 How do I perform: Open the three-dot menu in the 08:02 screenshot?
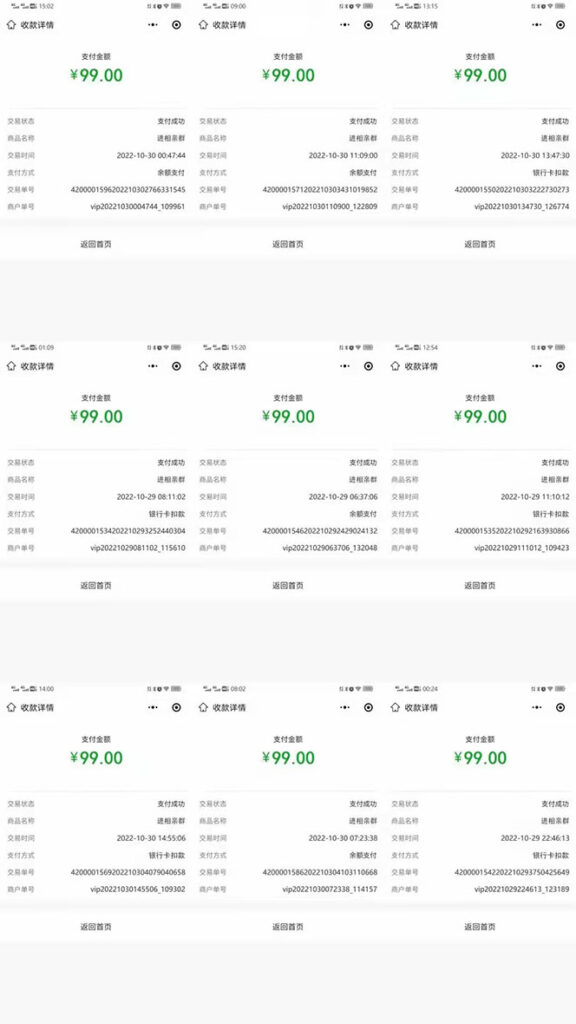pyautogui.click(x=345, y=707)
